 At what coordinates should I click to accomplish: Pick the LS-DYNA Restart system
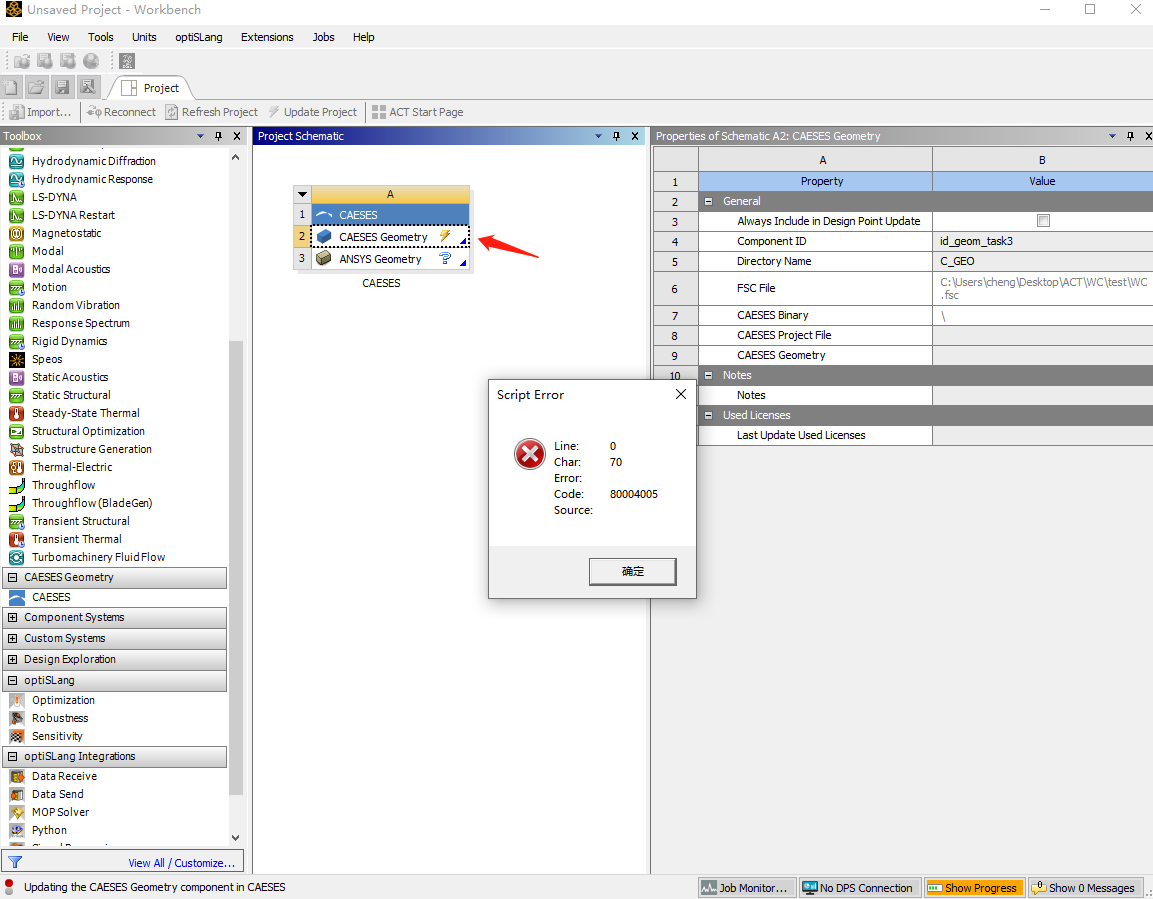point(73,215)
